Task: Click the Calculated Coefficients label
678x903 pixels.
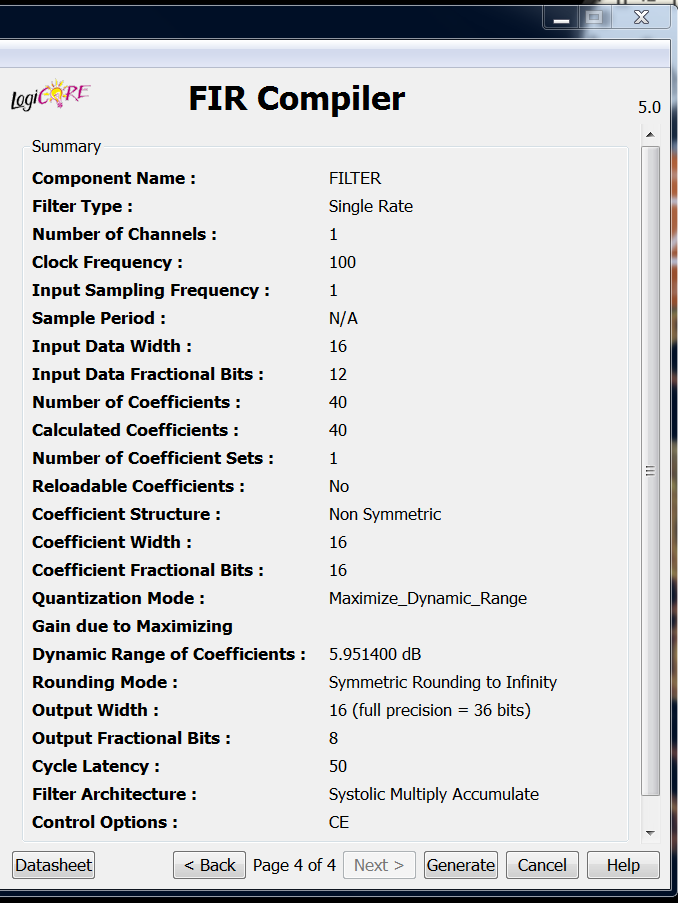Action: (x=135, y=430)
